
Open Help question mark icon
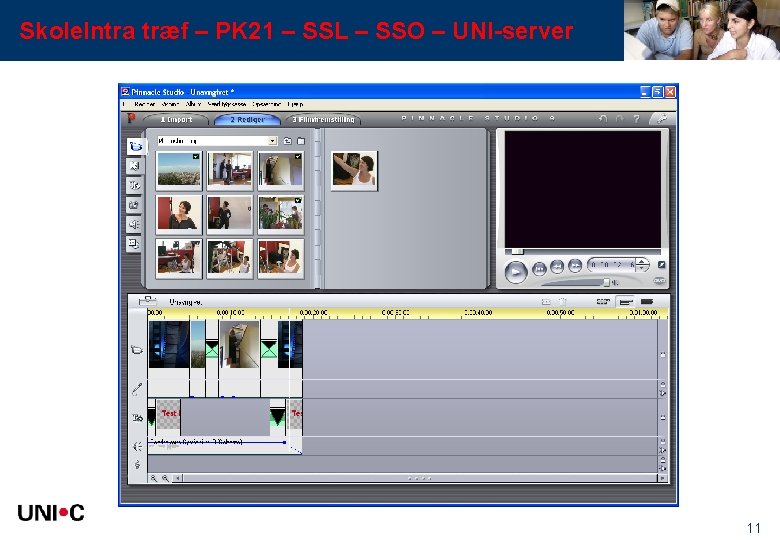click(x=636, y=118)
